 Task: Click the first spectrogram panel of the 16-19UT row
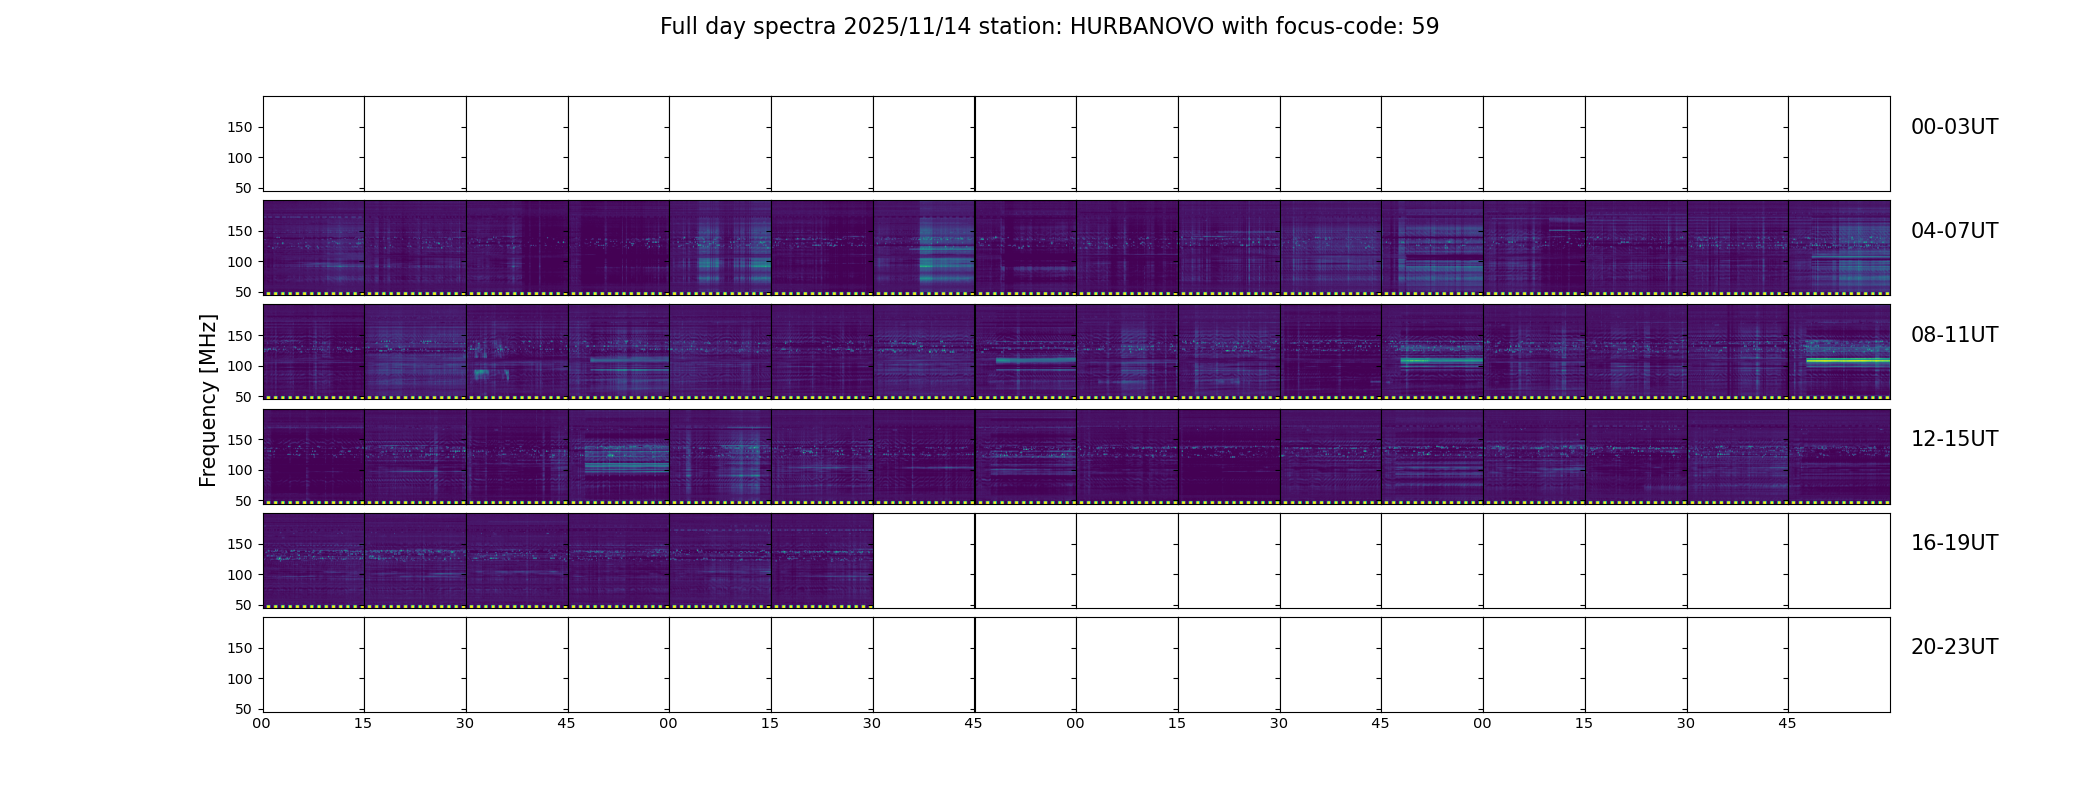[313, 560]
